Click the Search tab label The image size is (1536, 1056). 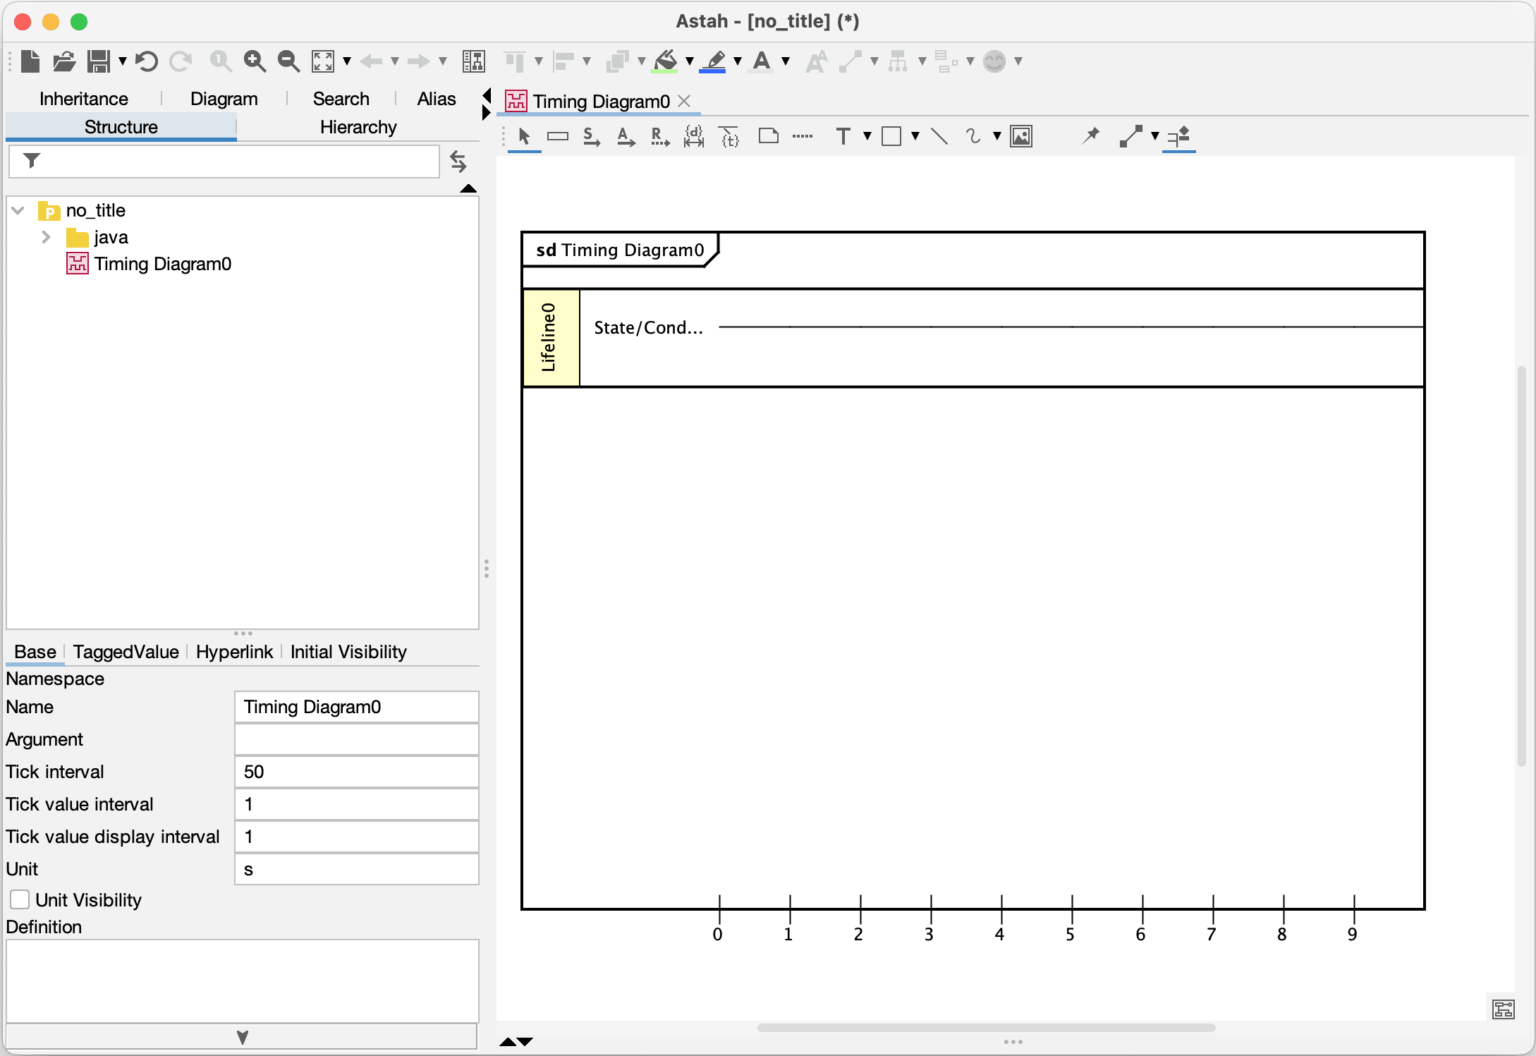[x=340, y=98]
